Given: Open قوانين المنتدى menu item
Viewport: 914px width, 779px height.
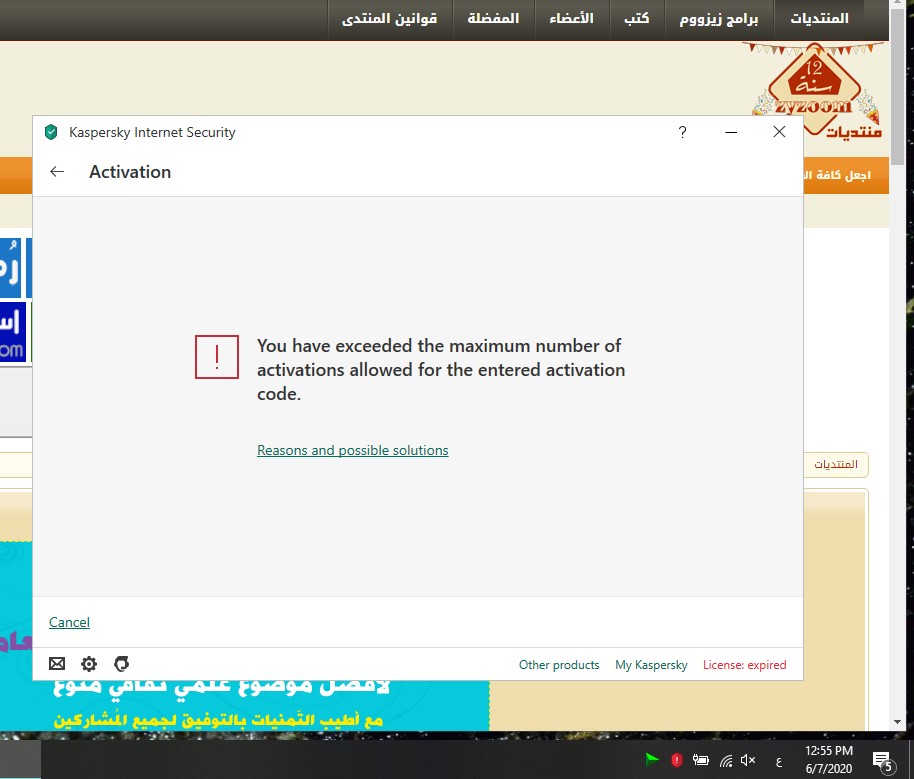Looking at the screenshot, I should pos(389,19).
